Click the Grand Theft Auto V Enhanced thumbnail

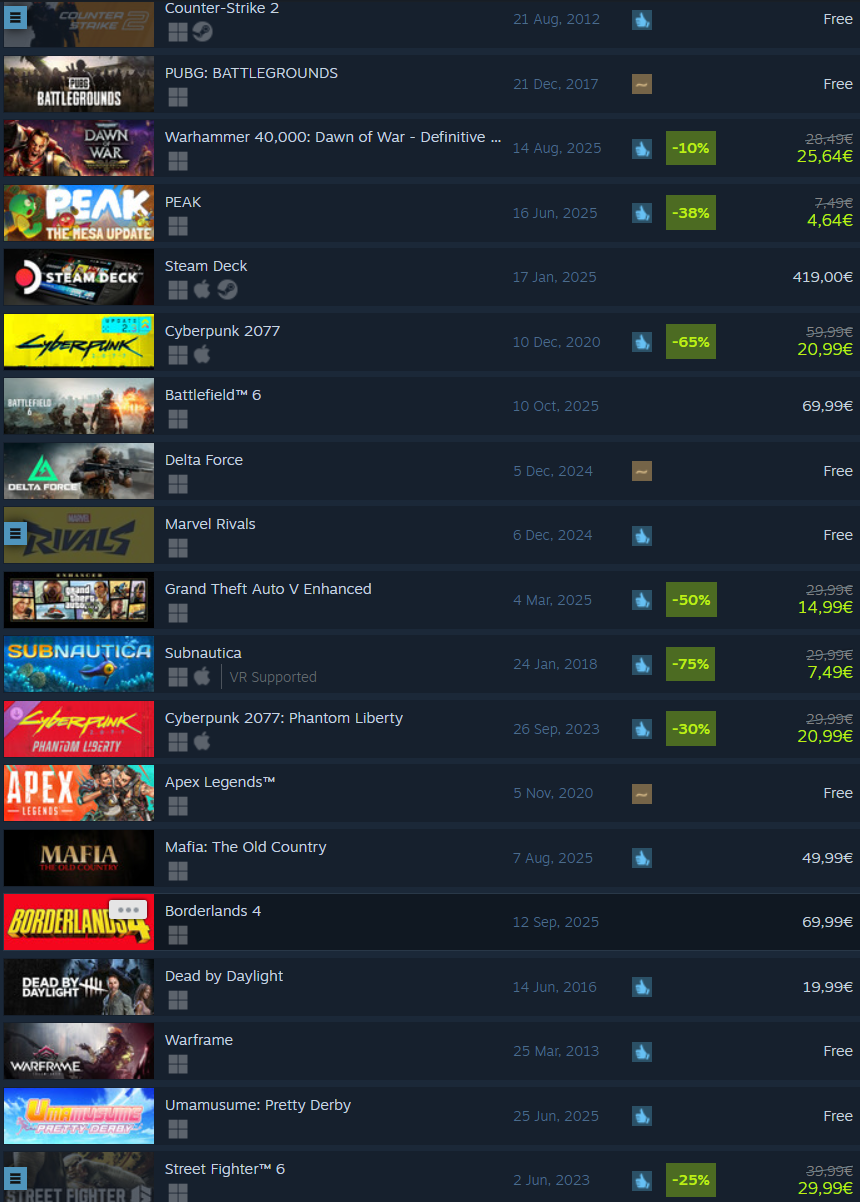point(79,599)
